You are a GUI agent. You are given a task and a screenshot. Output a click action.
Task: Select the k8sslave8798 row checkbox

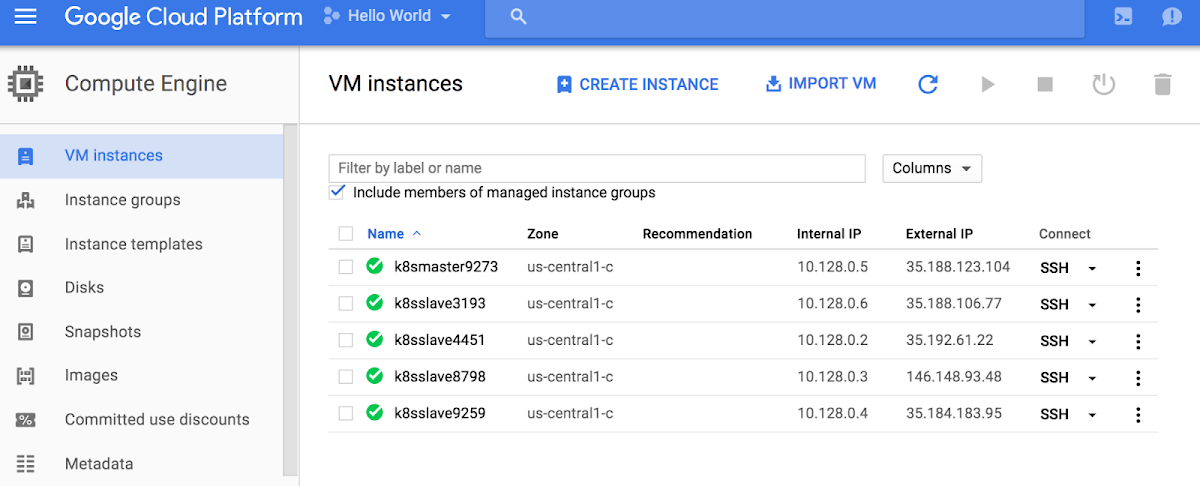pos(346,377)
